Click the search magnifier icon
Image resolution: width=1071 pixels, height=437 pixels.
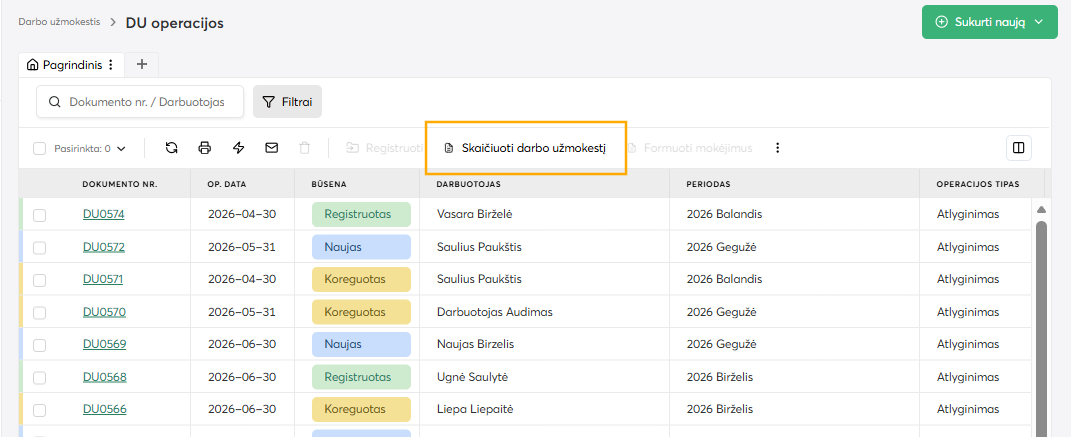[55, 102]
